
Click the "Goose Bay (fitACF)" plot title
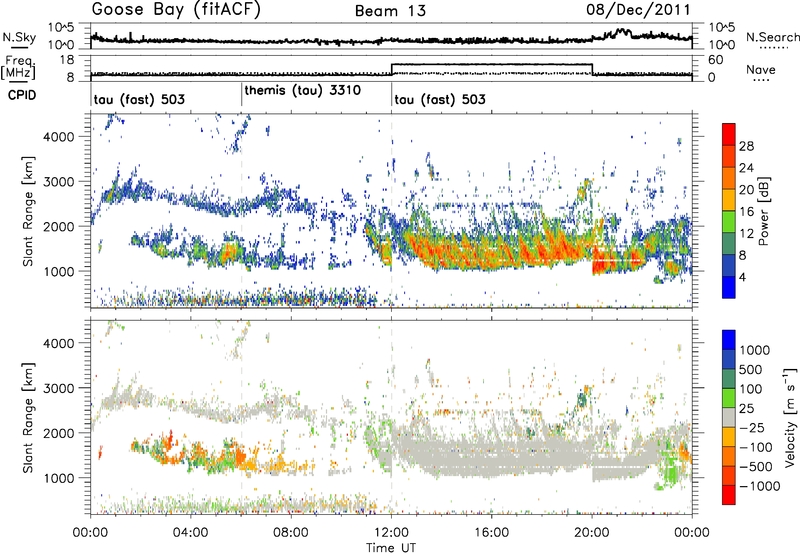pos(176,10)
